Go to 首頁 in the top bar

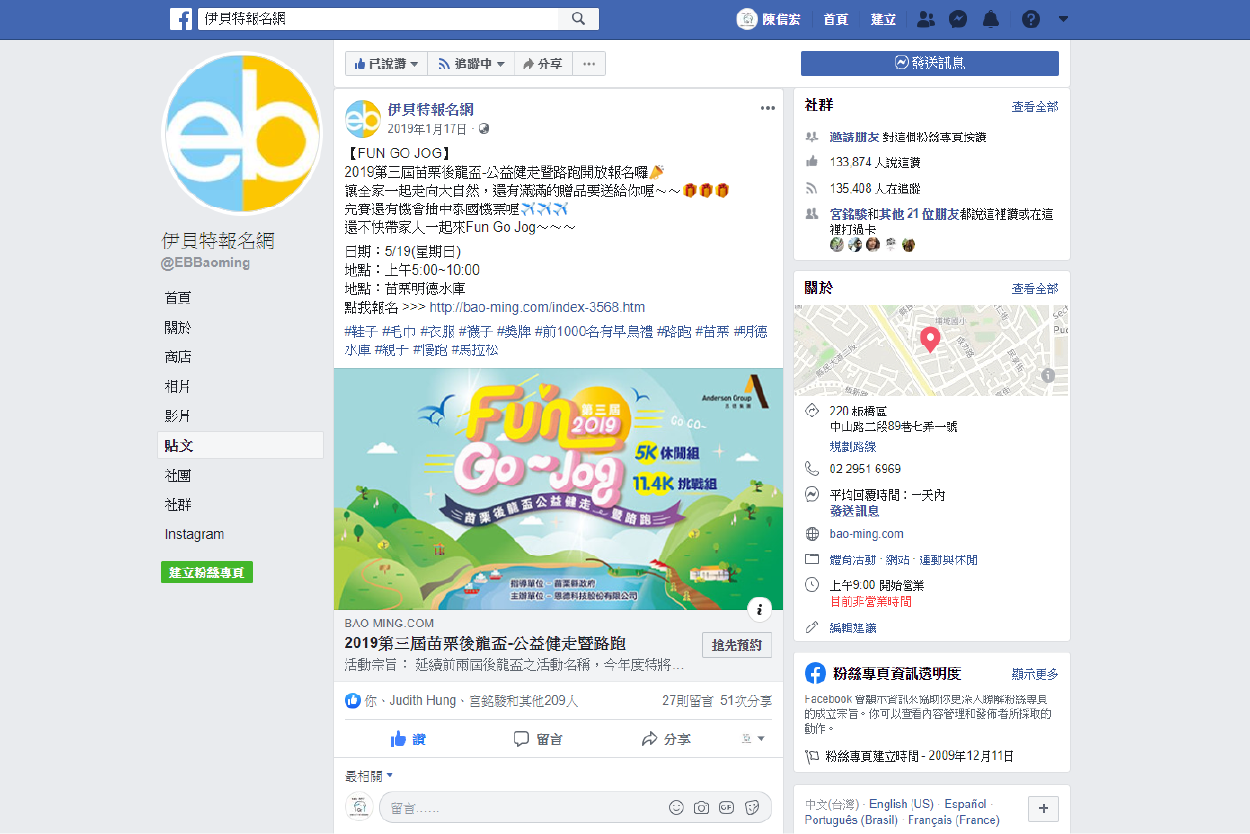point(836,19)
